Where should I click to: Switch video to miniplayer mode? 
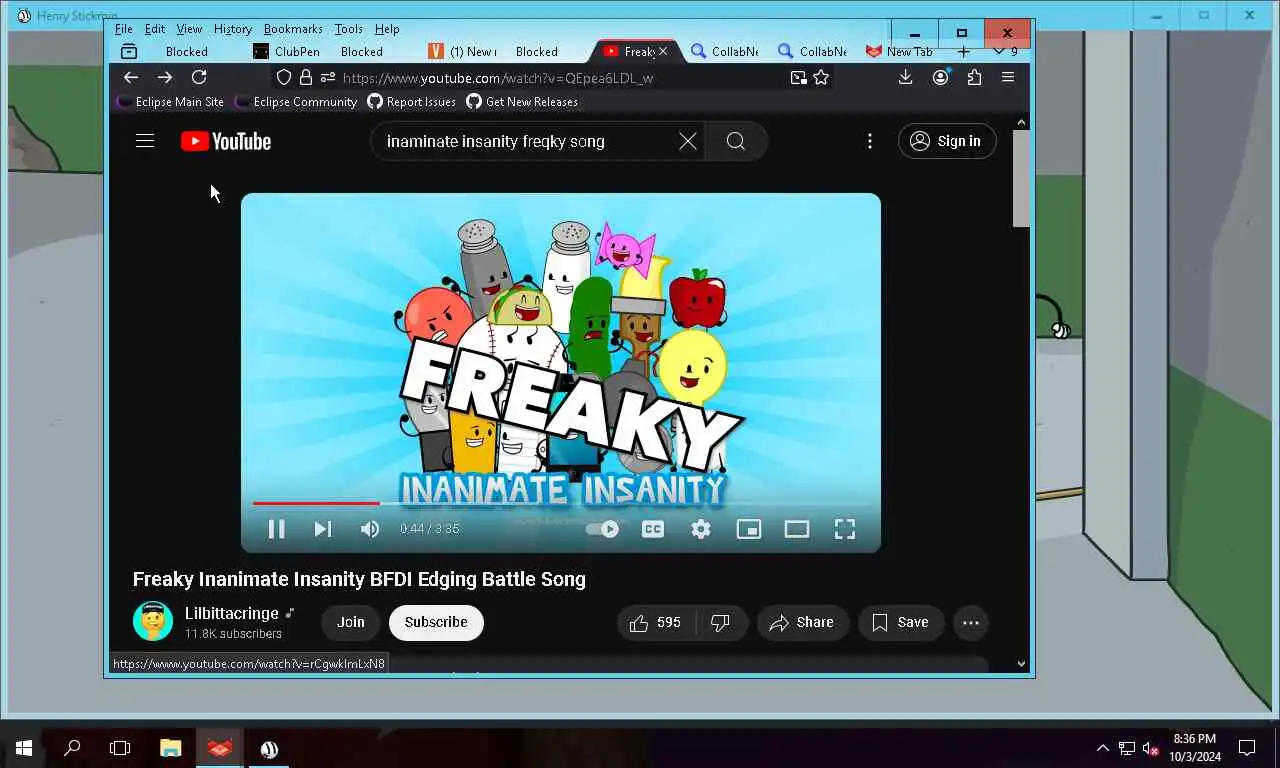click(749, 529)
